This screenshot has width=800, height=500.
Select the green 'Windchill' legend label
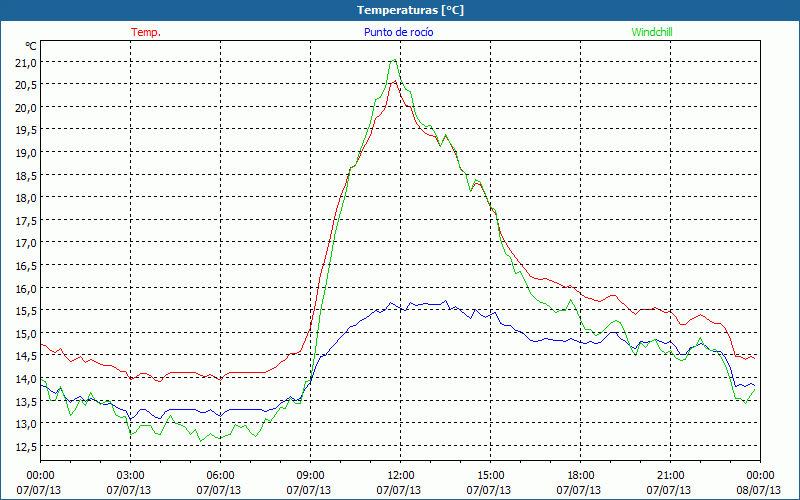pyautogui.click(x=652, y=32)
